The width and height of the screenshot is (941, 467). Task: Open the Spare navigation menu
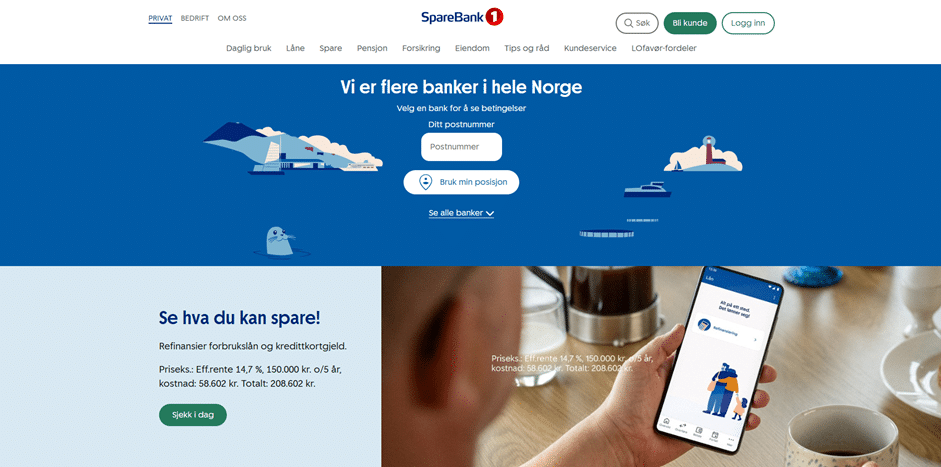(x=331, y=49)
